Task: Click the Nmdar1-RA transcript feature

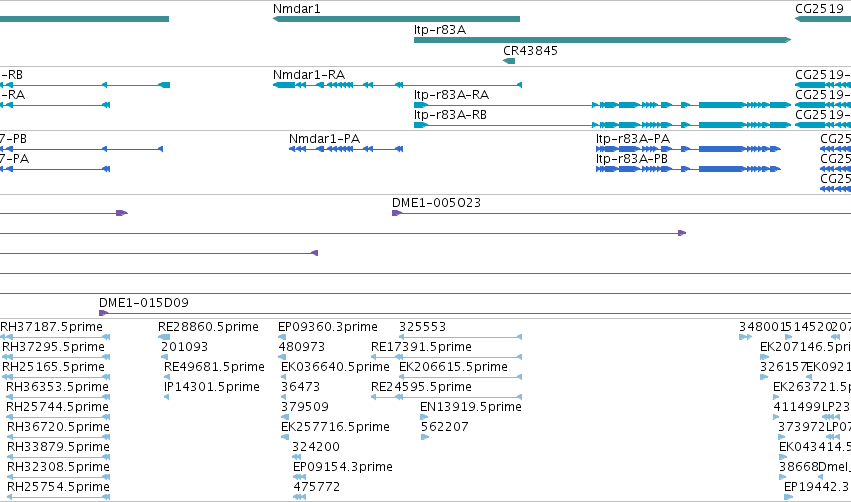Action: point(397,85)
